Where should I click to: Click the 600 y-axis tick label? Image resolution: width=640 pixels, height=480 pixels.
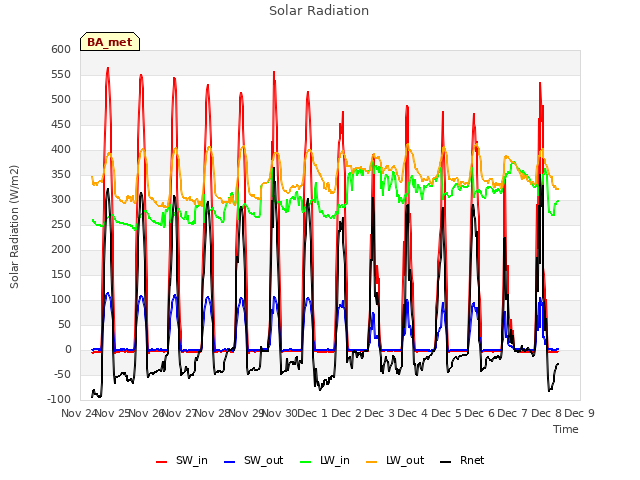point(61,49)
